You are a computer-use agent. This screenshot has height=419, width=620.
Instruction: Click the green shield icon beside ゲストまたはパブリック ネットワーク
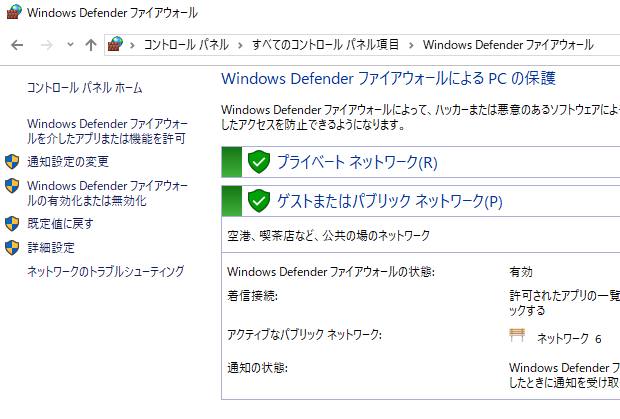259,201
